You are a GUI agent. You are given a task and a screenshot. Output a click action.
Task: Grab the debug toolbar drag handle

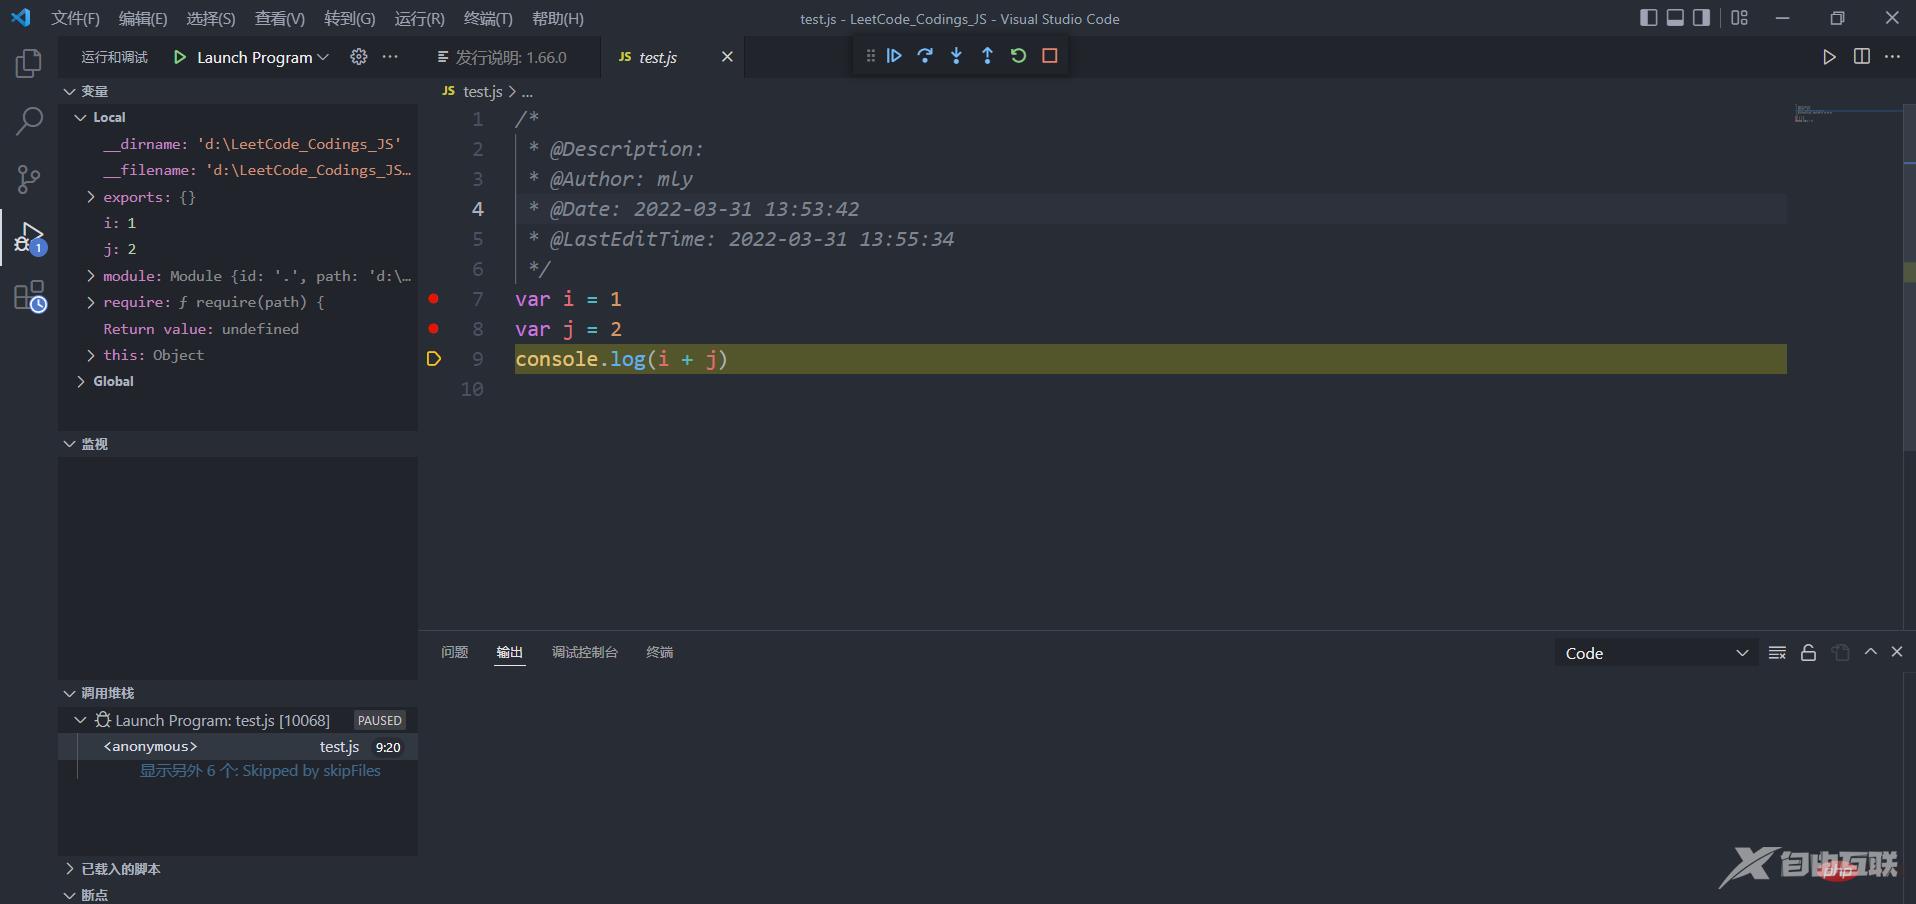870,56
